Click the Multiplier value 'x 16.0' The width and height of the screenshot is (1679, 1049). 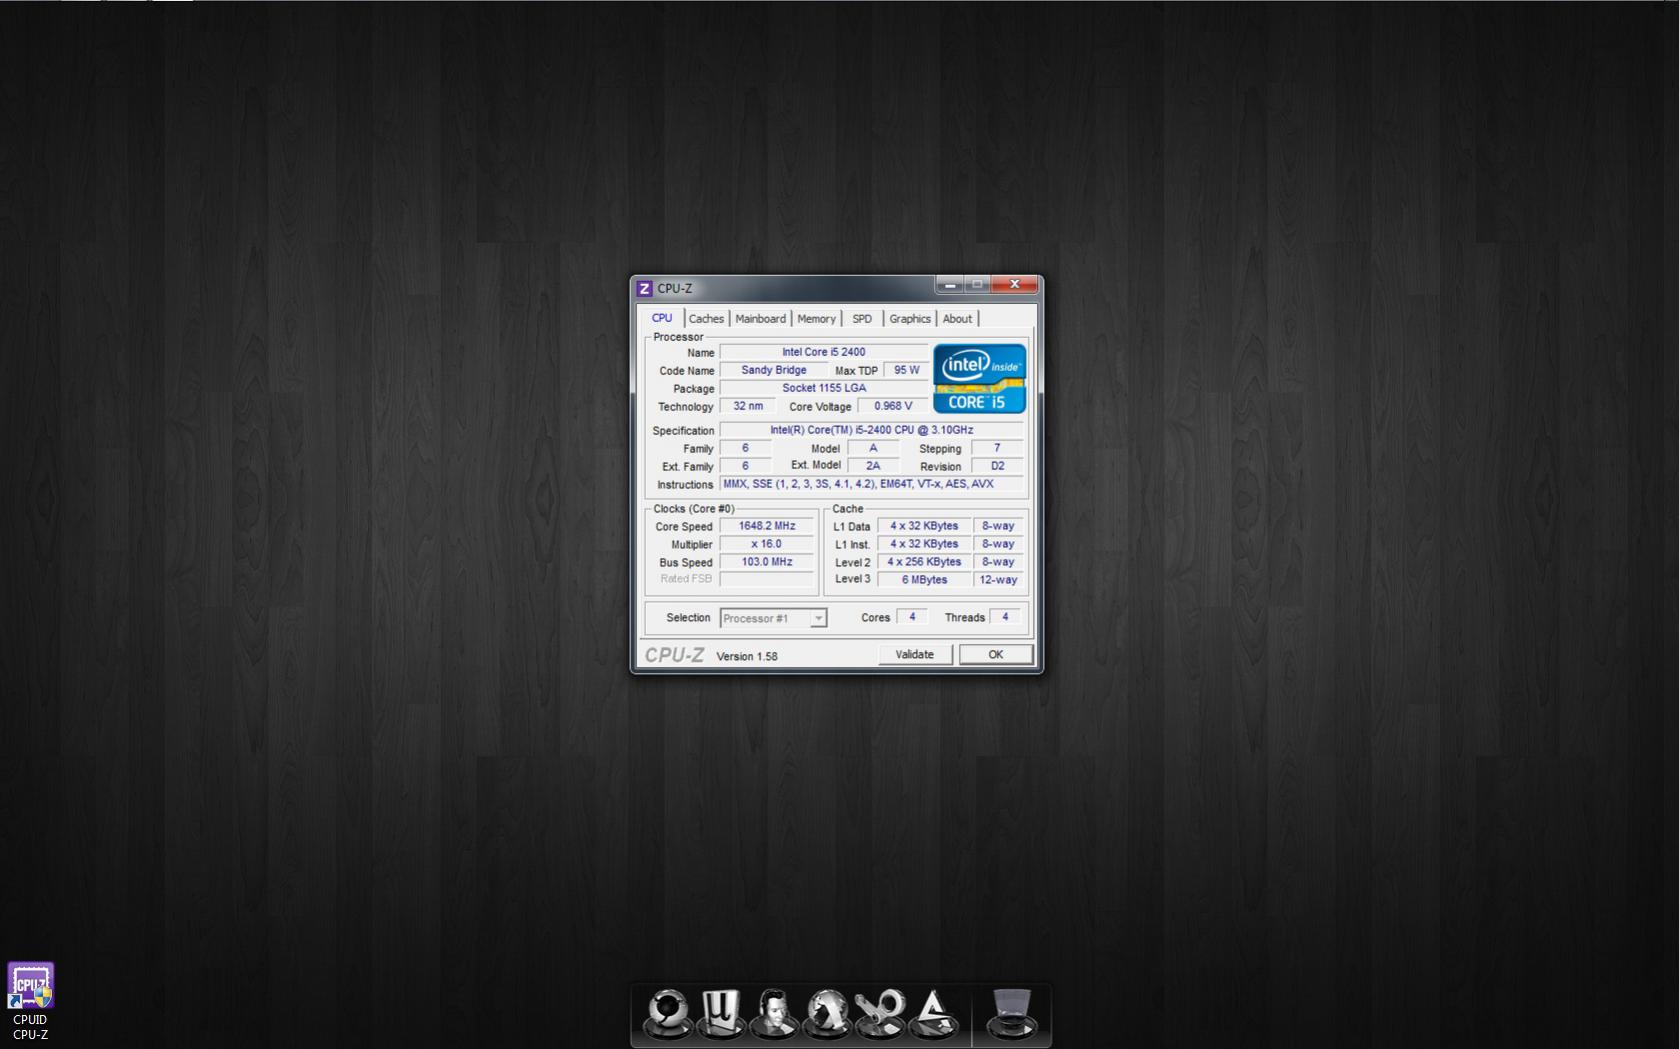coord(767,544)
